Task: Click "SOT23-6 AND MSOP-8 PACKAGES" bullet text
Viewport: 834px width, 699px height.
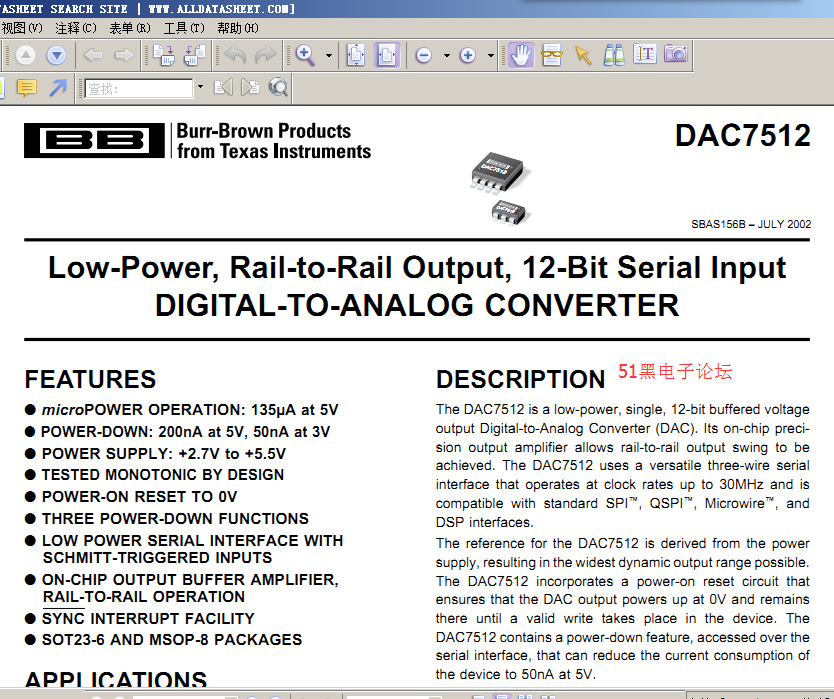Action: pos(172,639)
